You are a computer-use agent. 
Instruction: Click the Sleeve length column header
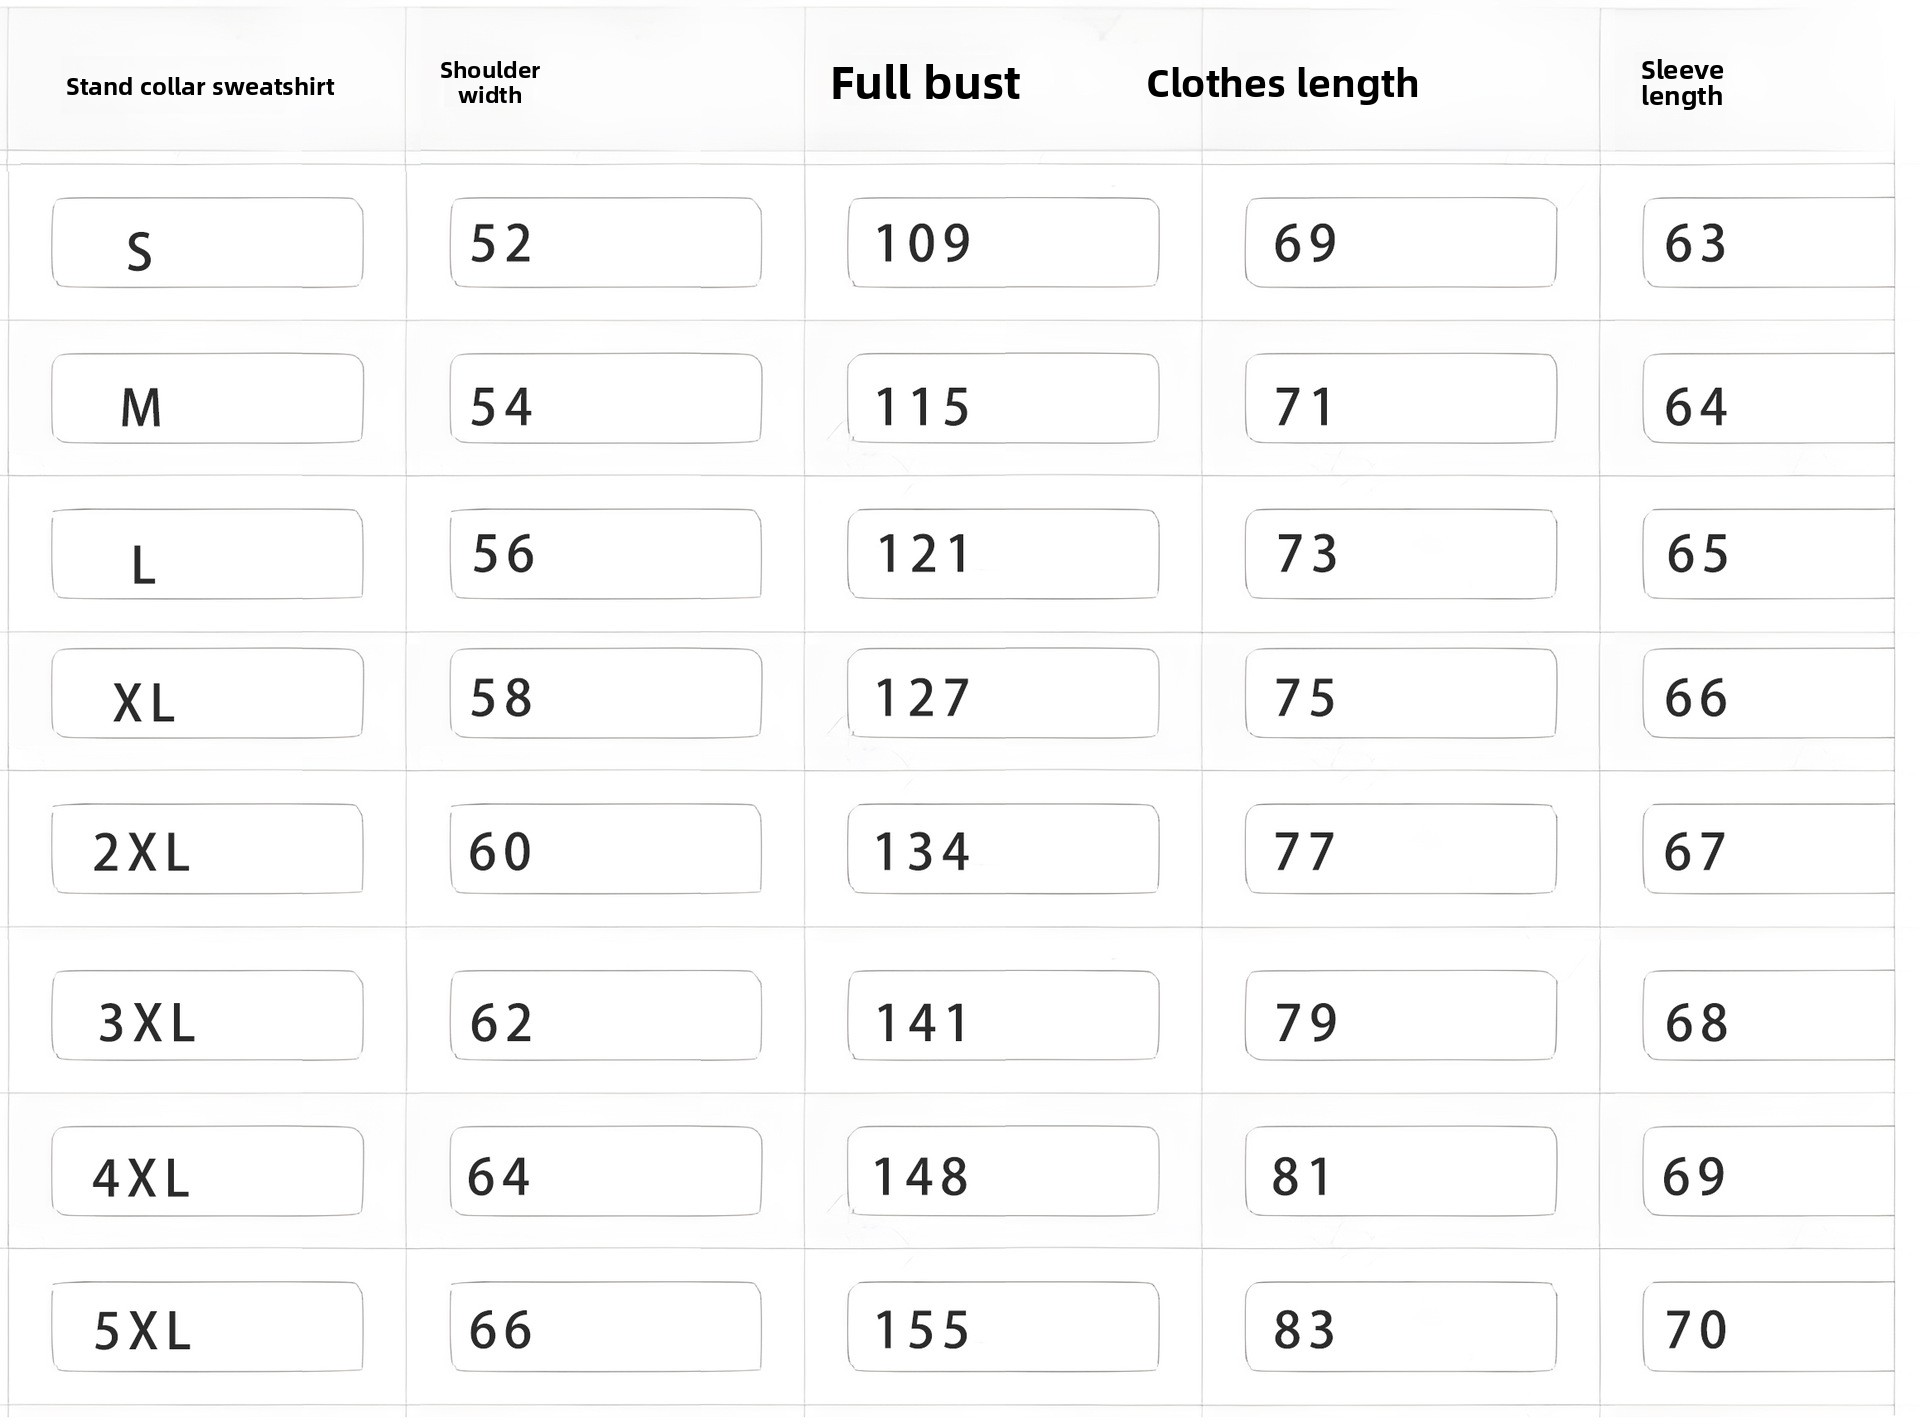(x=1682, y=83)
